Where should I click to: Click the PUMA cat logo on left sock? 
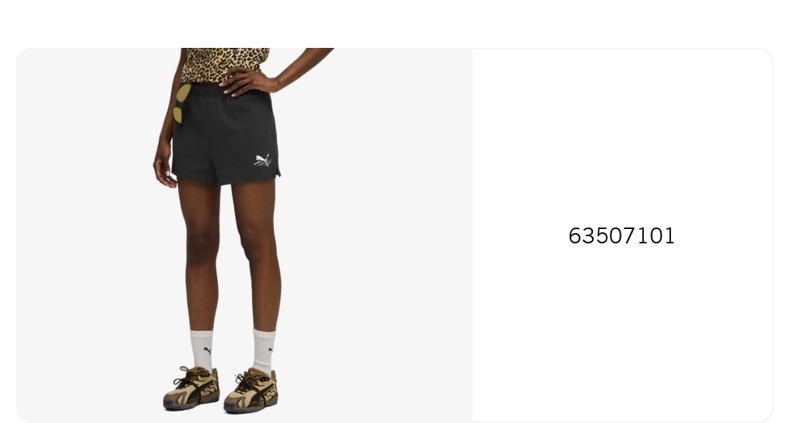click(208, 350)
